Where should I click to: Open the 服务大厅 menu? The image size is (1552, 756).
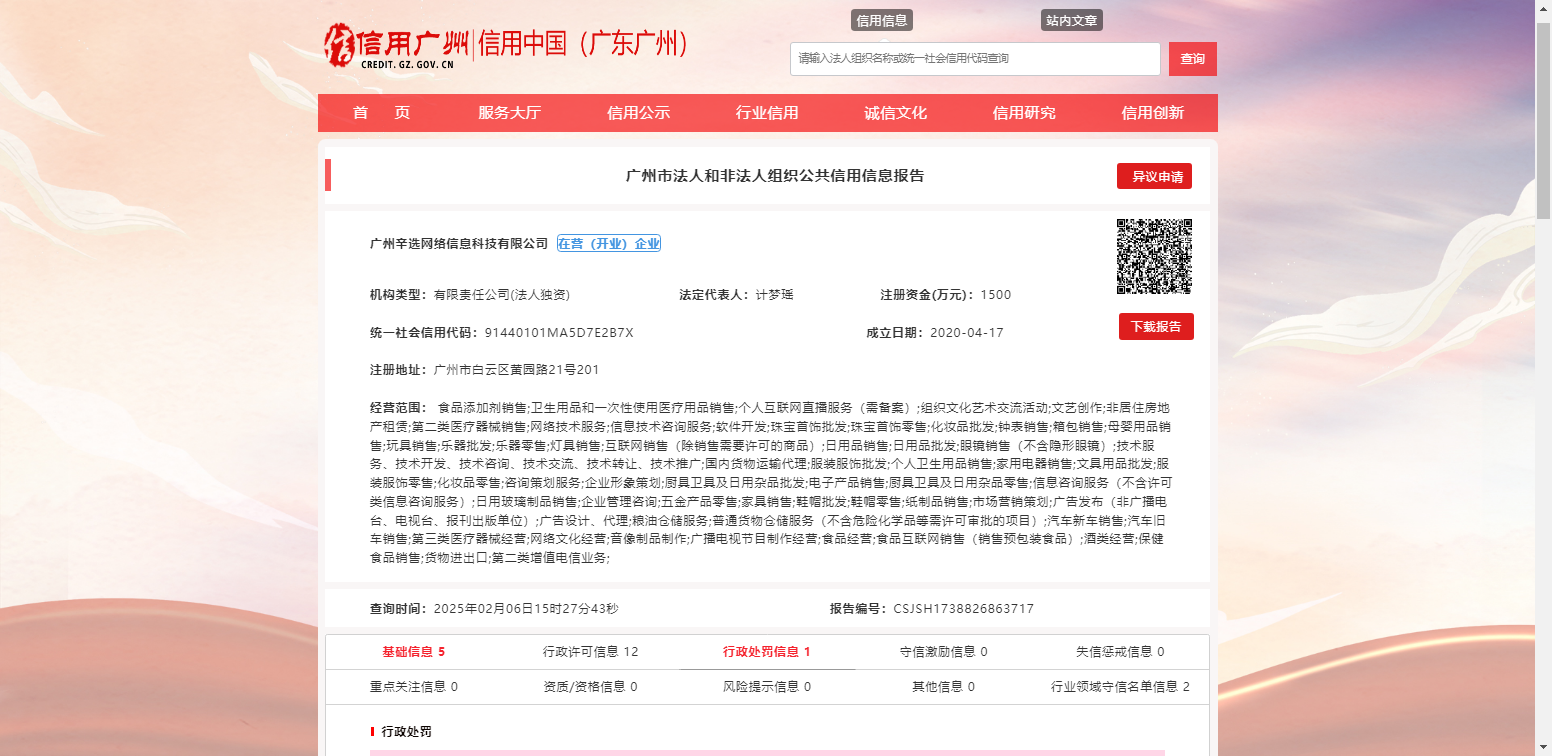tap(509, 113)
